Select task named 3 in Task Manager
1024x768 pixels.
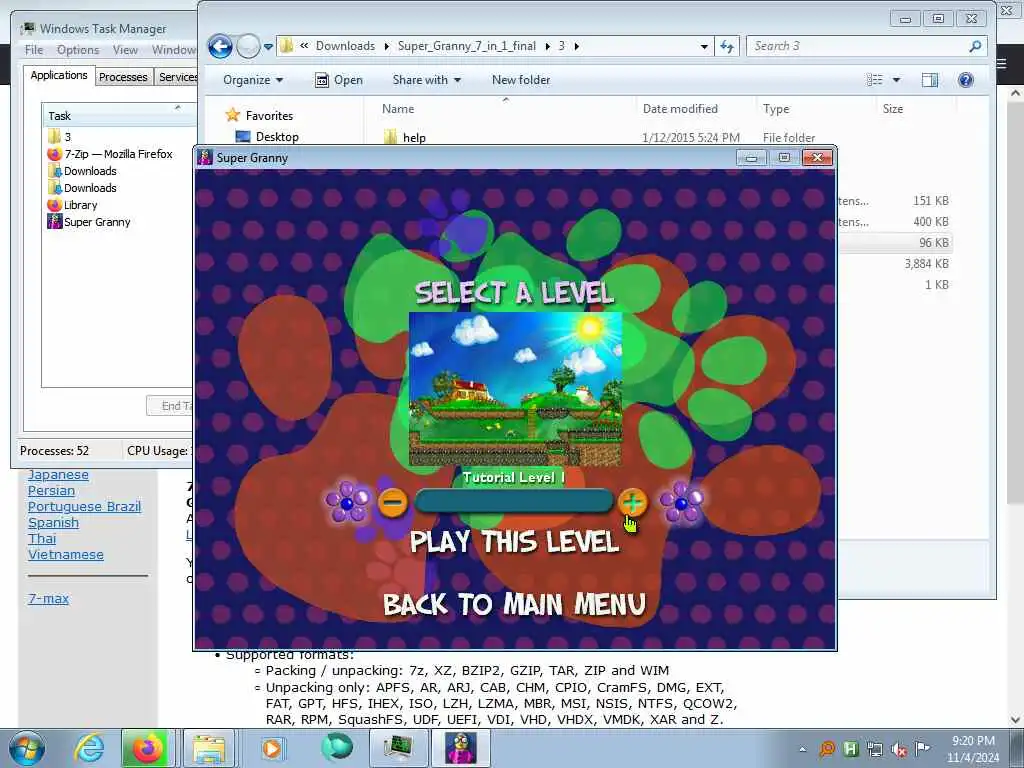pos(67,136)
